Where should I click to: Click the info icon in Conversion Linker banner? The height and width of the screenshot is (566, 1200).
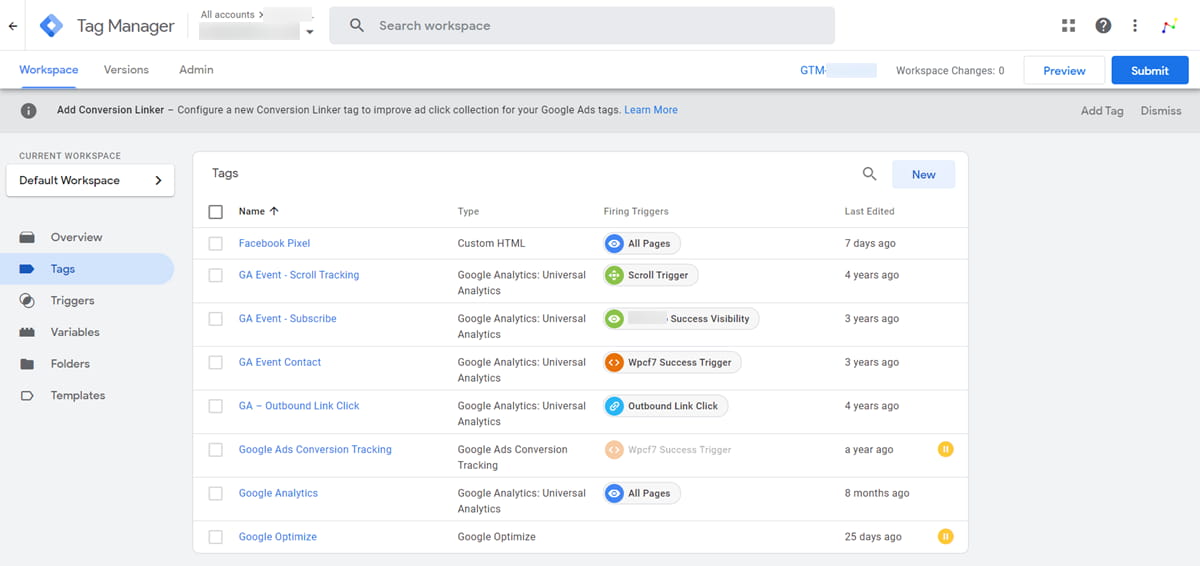coord(28,111)
